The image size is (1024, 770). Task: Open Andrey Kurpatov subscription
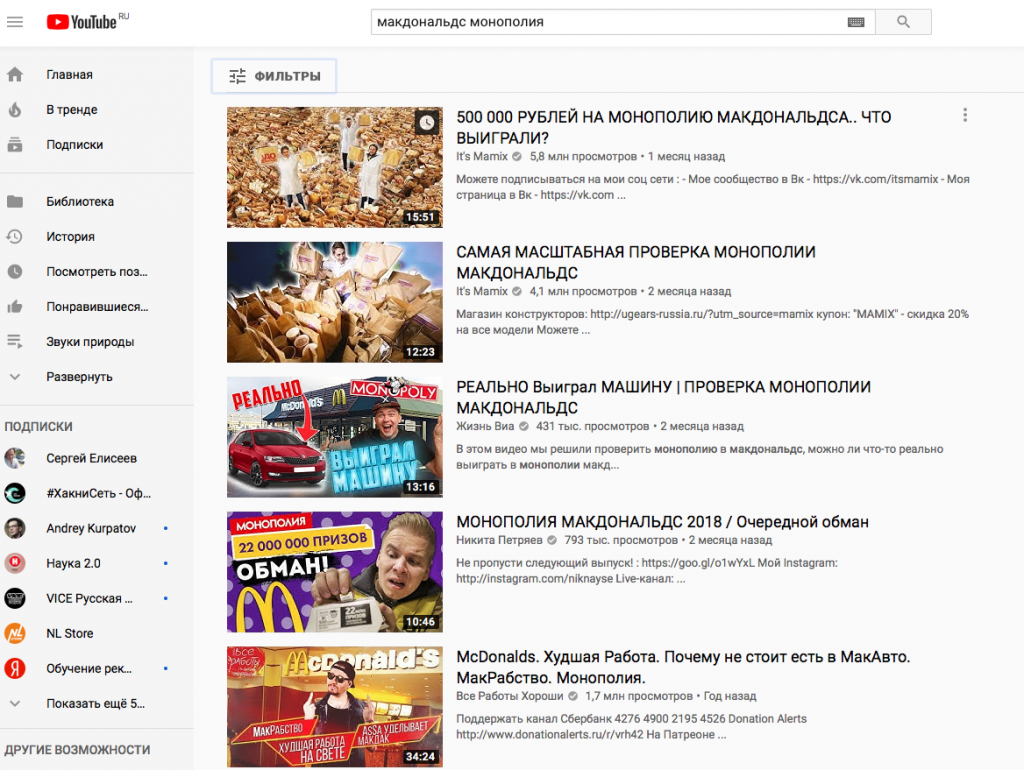91,528
